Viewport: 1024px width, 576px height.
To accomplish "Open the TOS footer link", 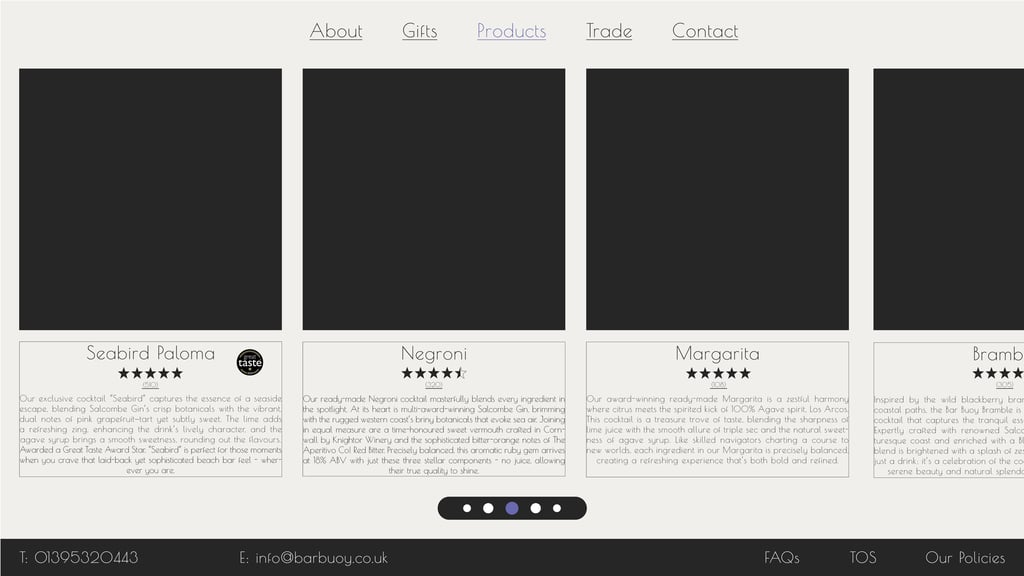I will click(x=863, y=558).
